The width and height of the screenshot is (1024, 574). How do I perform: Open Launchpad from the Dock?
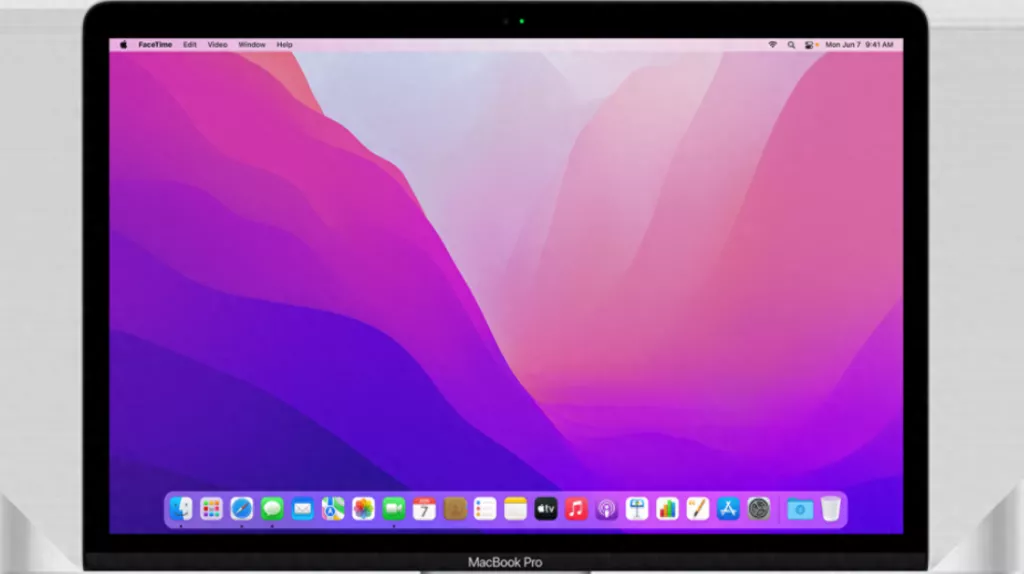point(211,509)
